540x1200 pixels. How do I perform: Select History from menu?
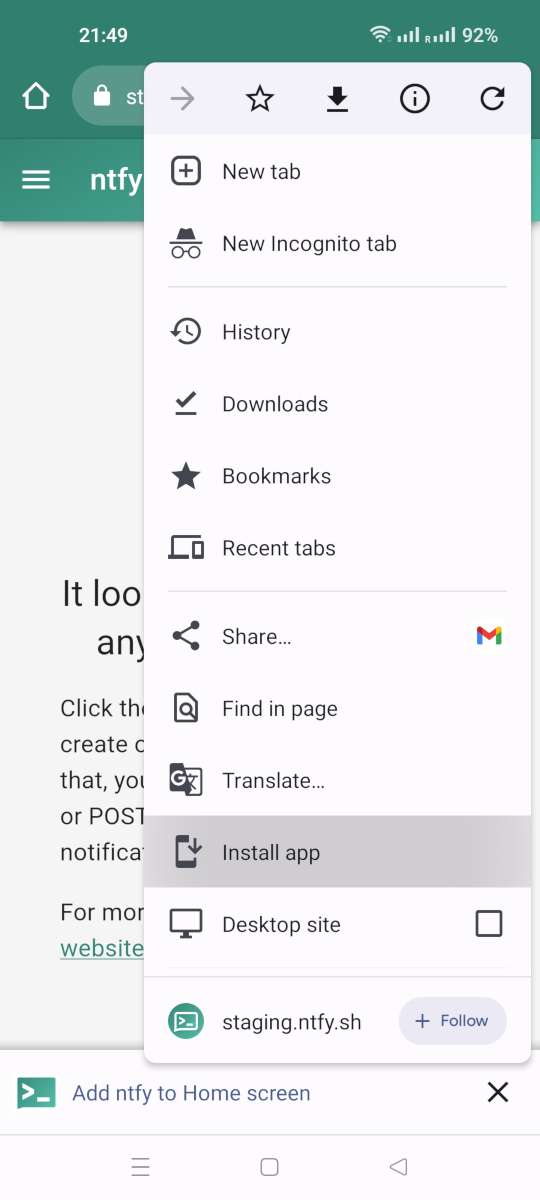tap(337, 332)
